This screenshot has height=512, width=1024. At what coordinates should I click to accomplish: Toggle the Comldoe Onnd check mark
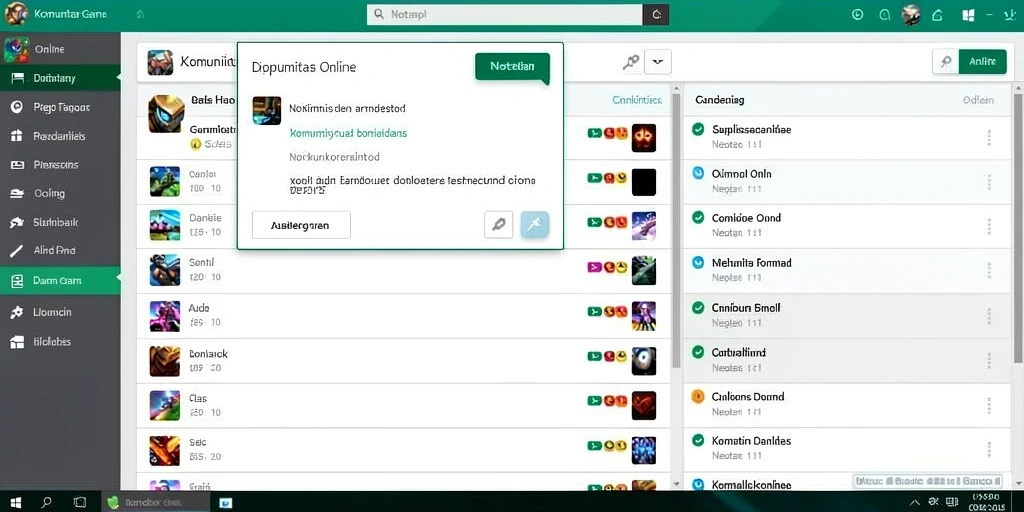[698, 217]
